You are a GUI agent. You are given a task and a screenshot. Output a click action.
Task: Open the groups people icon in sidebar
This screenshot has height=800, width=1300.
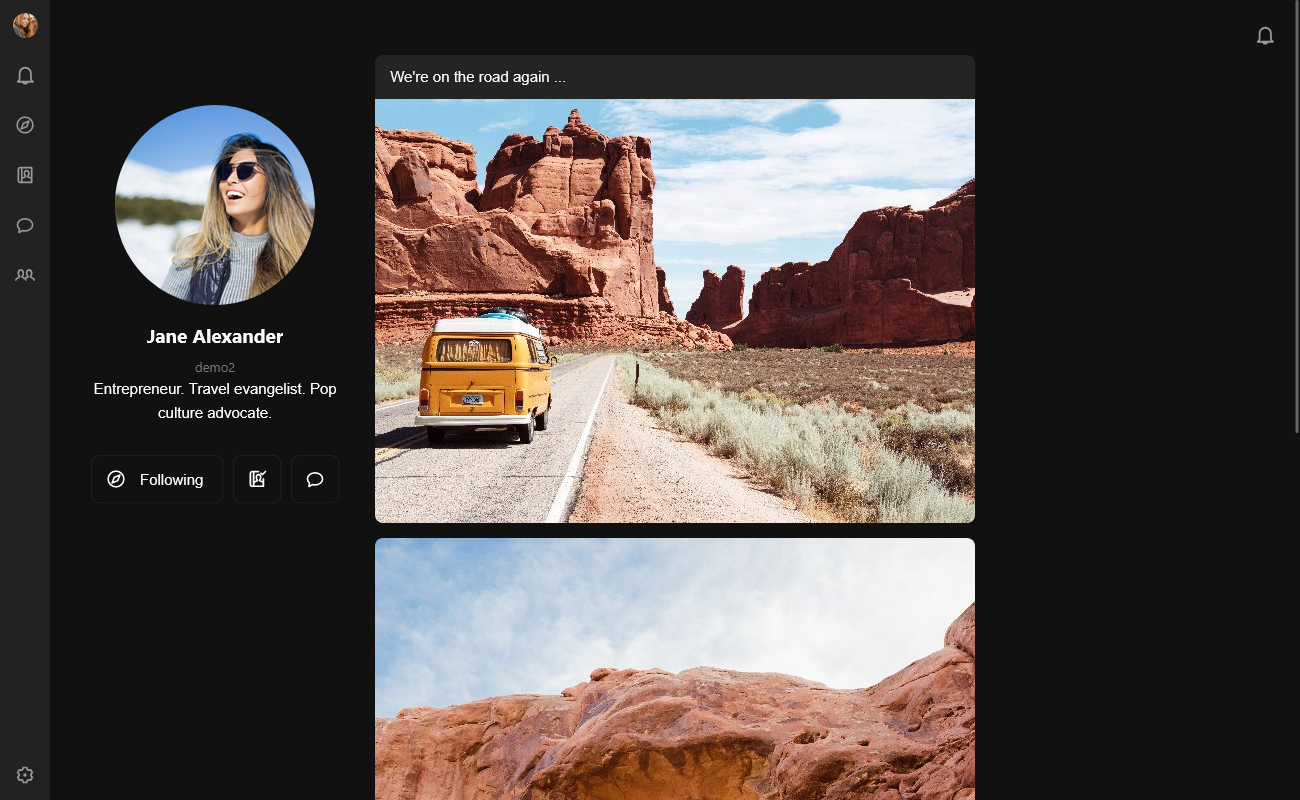click(x=25, y=275)
